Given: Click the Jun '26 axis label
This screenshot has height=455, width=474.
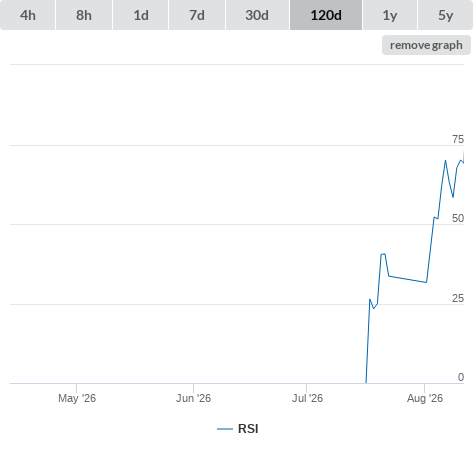Looking at the screenshot, I should click(x=193, y=398).
